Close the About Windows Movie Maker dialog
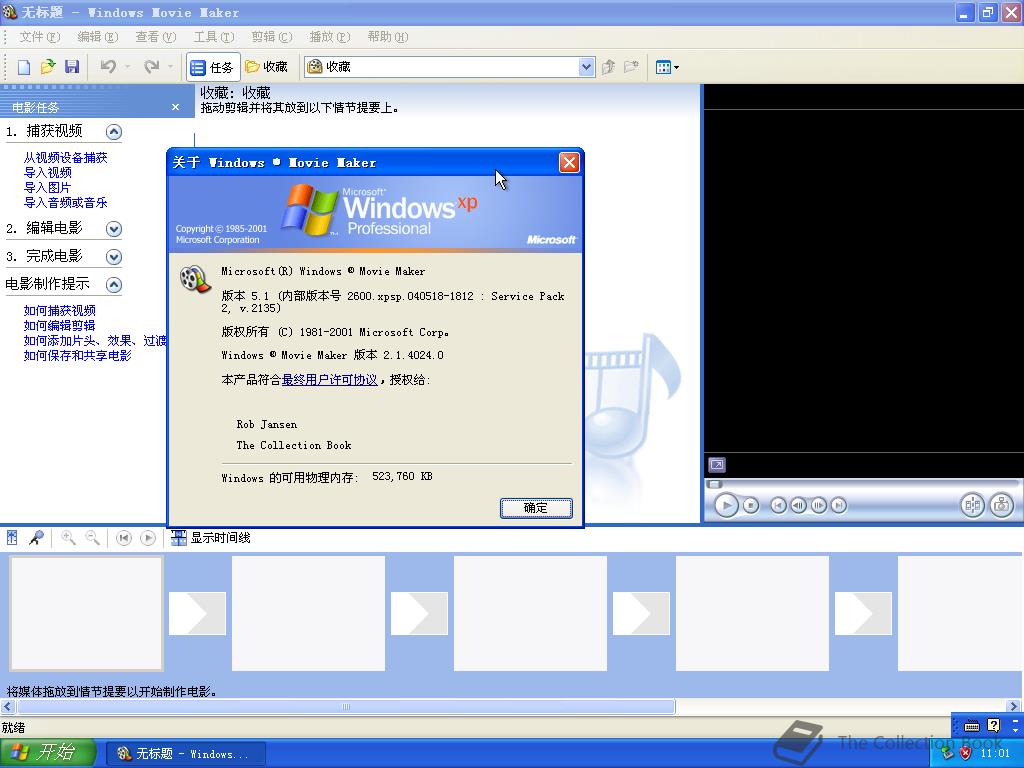This screenshot has width=1024, height=768. click(x=569, y=162)
